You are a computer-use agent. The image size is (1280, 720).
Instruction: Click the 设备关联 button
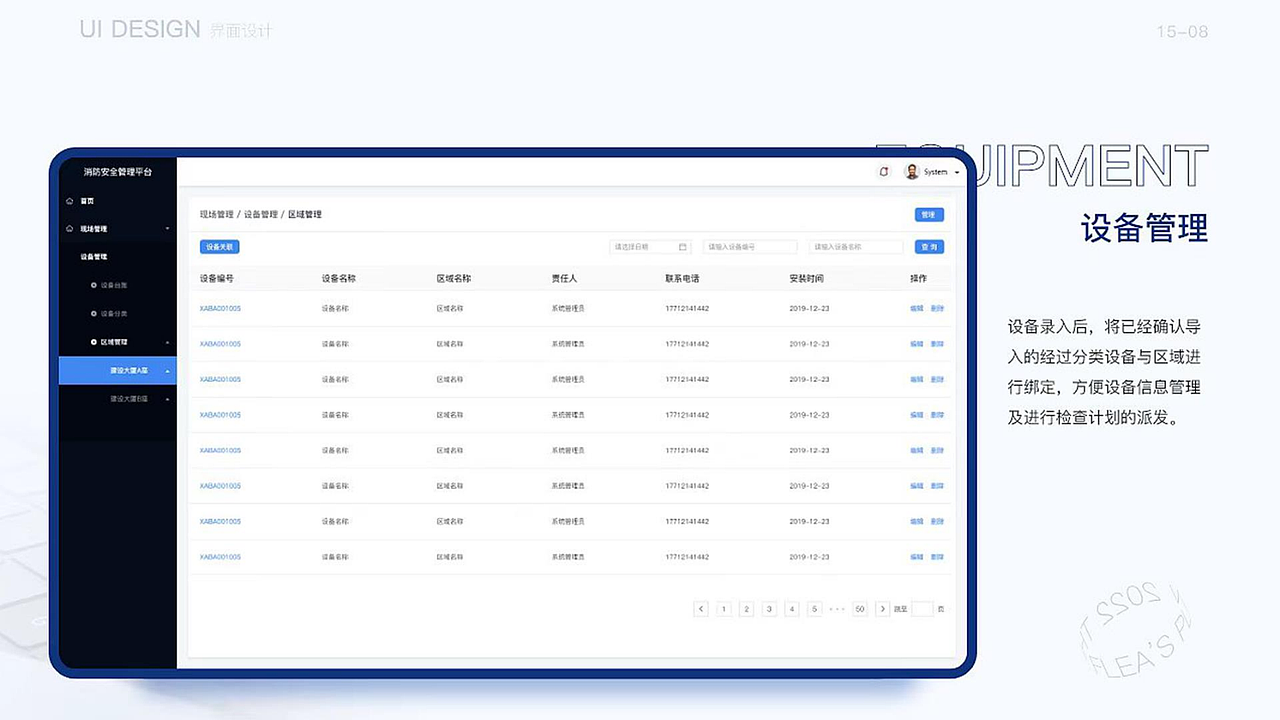click(x=219, y=247)
